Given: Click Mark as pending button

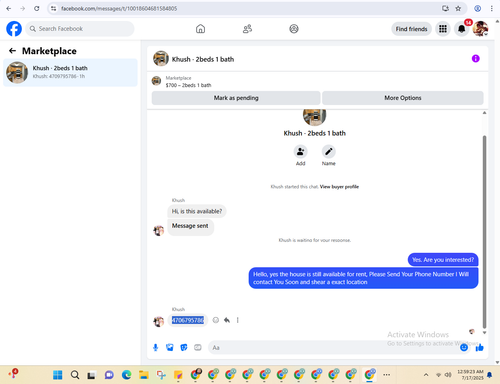Looking at the screenshot, I should point(236,98).
